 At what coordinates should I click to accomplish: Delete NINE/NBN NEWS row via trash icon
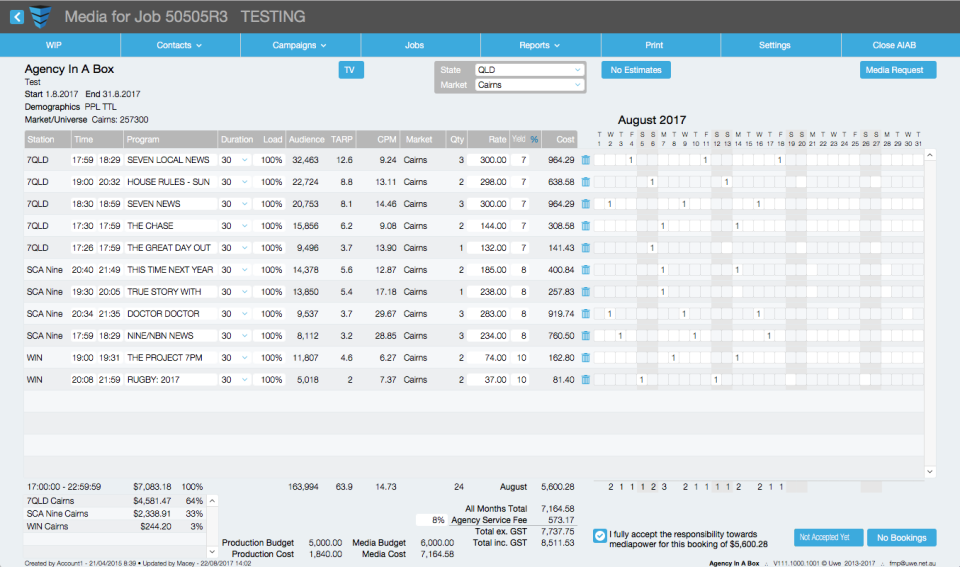585,336
